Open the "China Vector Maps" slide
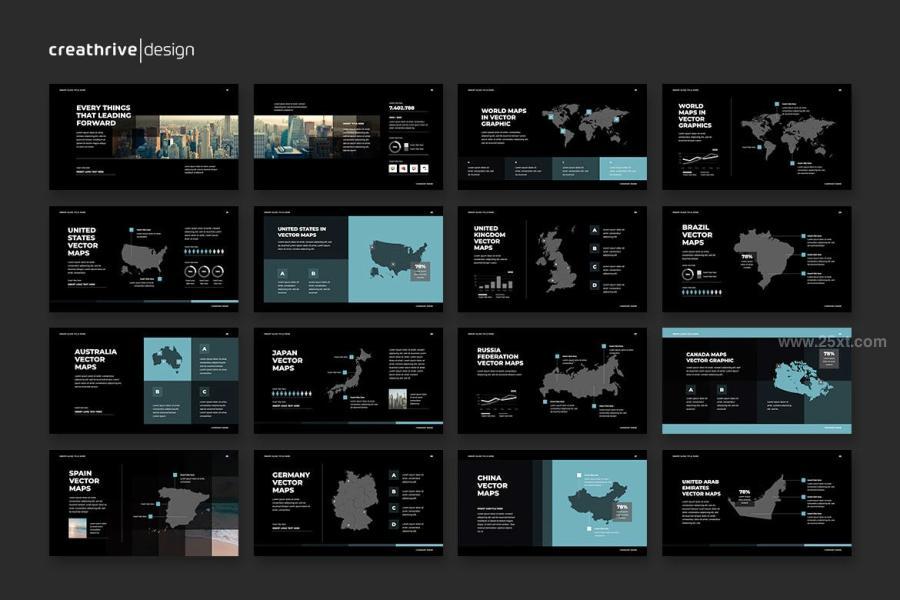The image size is (900, 600). click(x=552, y=503)
